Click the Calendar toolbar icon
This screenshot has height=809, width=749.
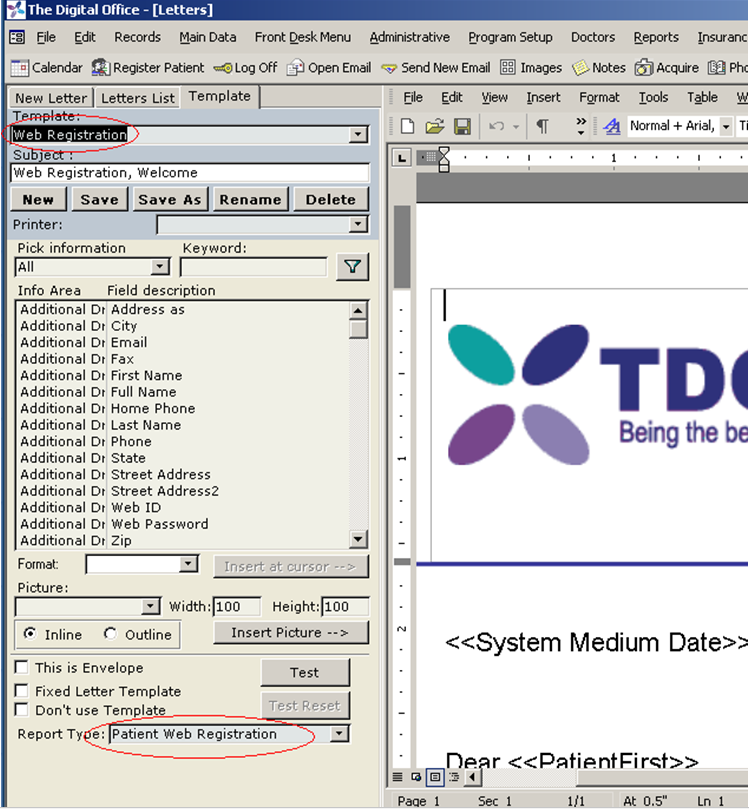pos(19,68)
